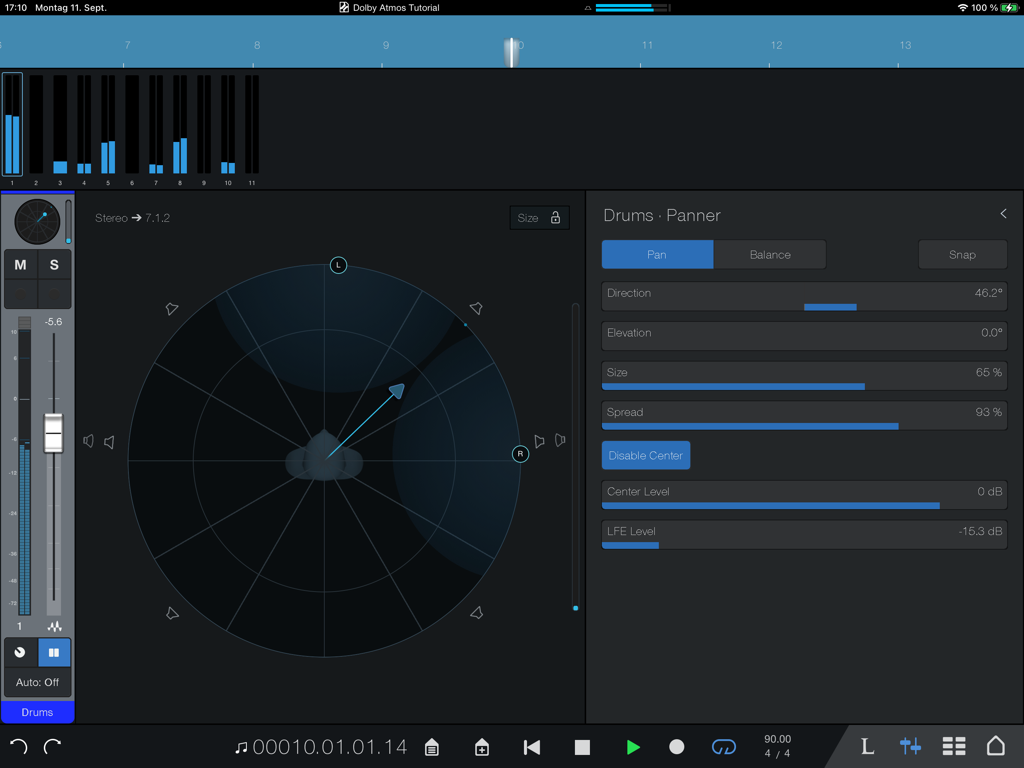Screen dimensions: 1024x768
Task: Enable Snap in the panner
Action: pyautogui.click(x=962, y=254)
